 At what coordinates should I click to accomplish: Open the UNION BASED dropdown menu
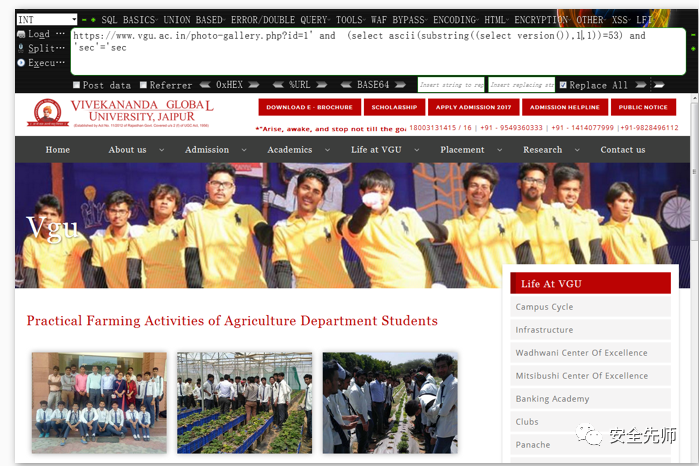(194, 20)
